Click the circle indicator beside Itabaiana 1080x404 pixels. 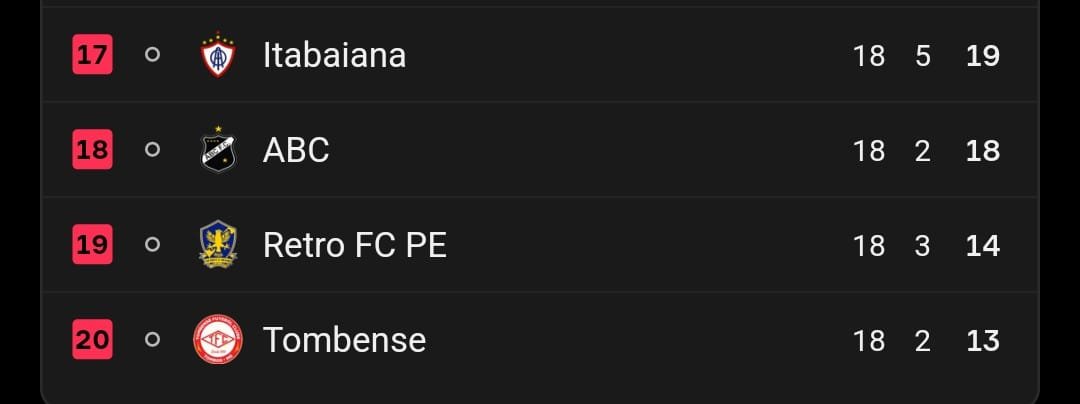[x=153, y=54]
